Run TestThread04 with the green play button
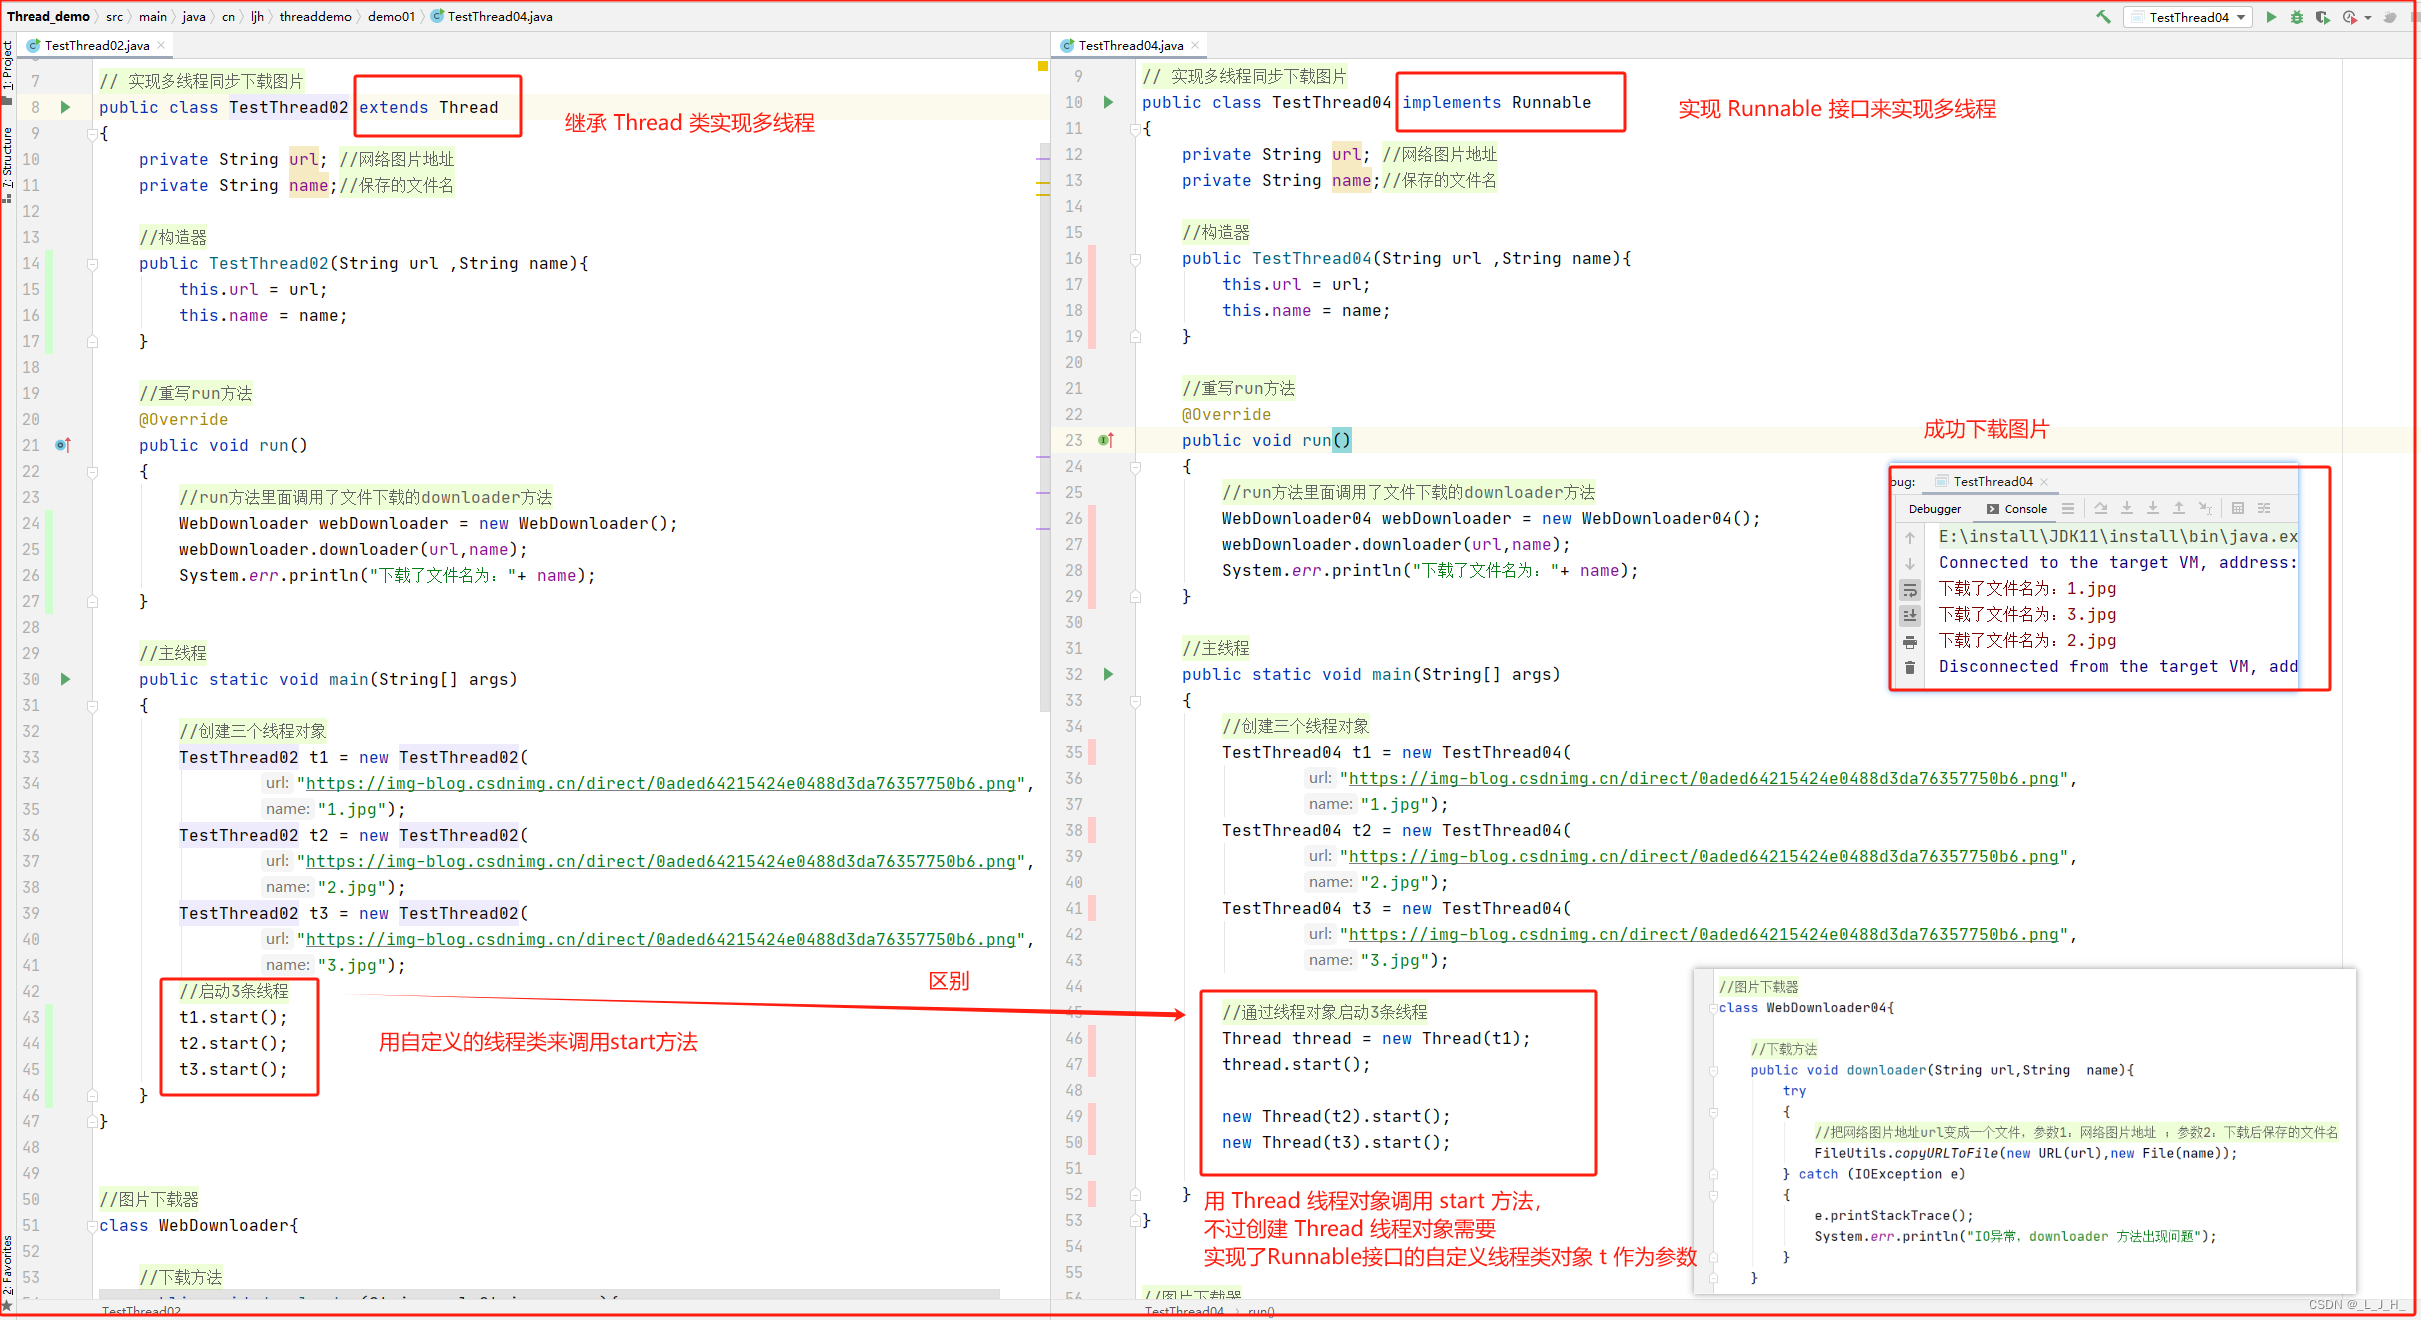Viewport: 2421px width, 1320px height. point(2271,17)
